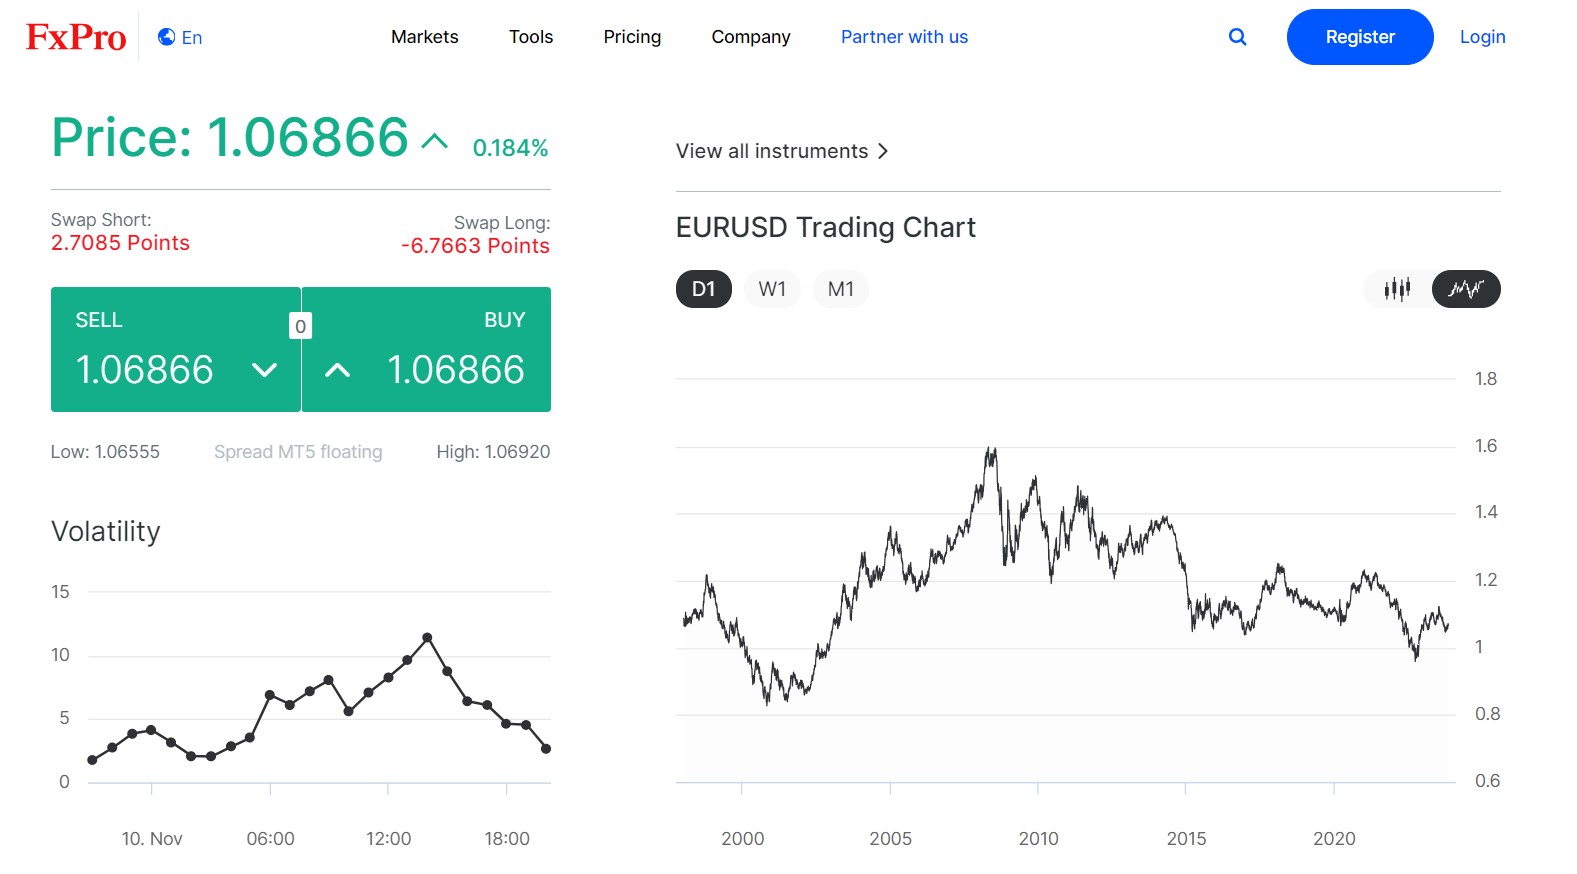The image size is (1577, 874).
Task: Click the up arrow beside the Price value
Action: point(433,140)
